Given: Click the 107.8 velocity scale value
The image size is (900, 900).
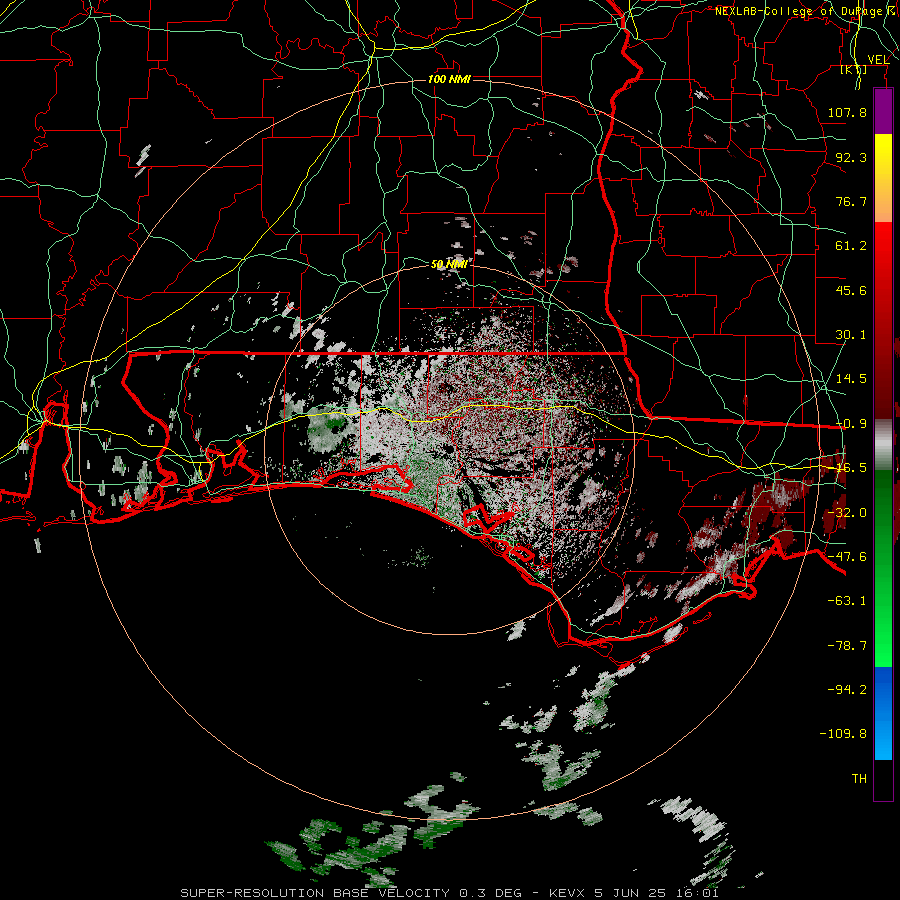Looking at the screenshot, I should pos(847,112).
